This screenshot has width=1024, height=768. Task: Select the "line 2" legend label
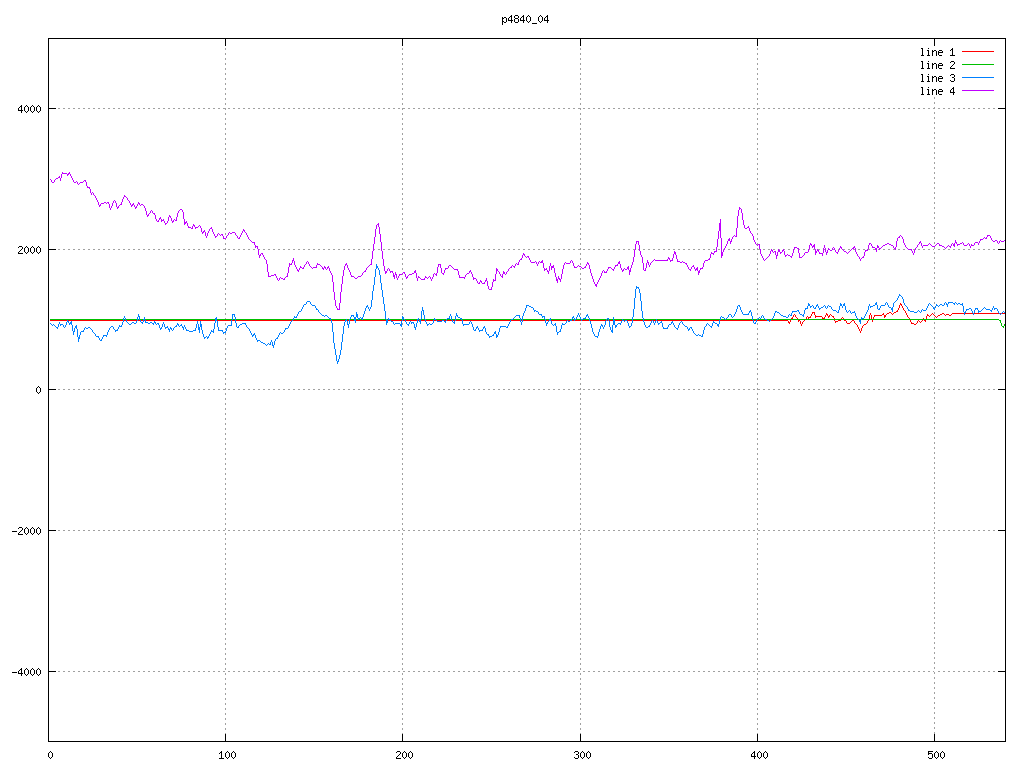937,64
